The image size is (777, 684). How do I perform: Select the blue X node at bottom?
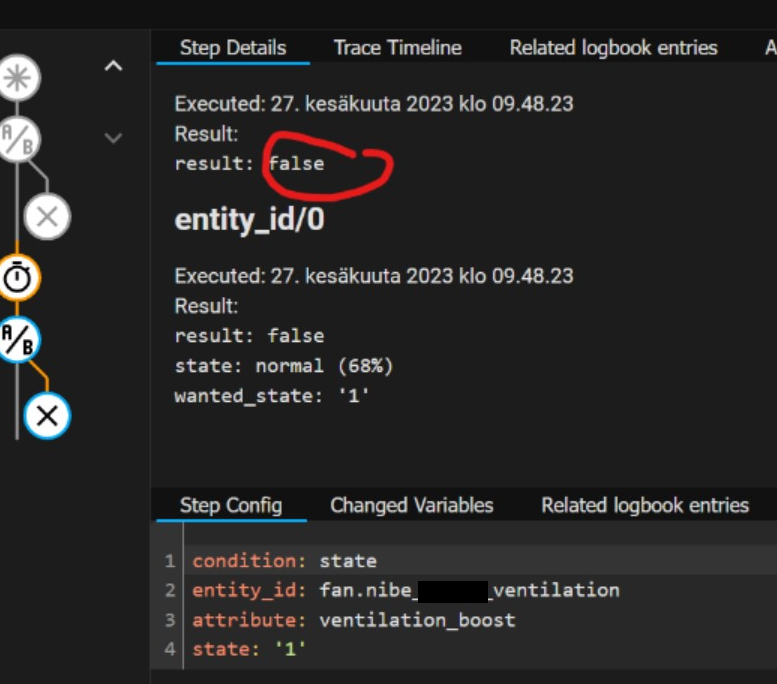[47, 416]
